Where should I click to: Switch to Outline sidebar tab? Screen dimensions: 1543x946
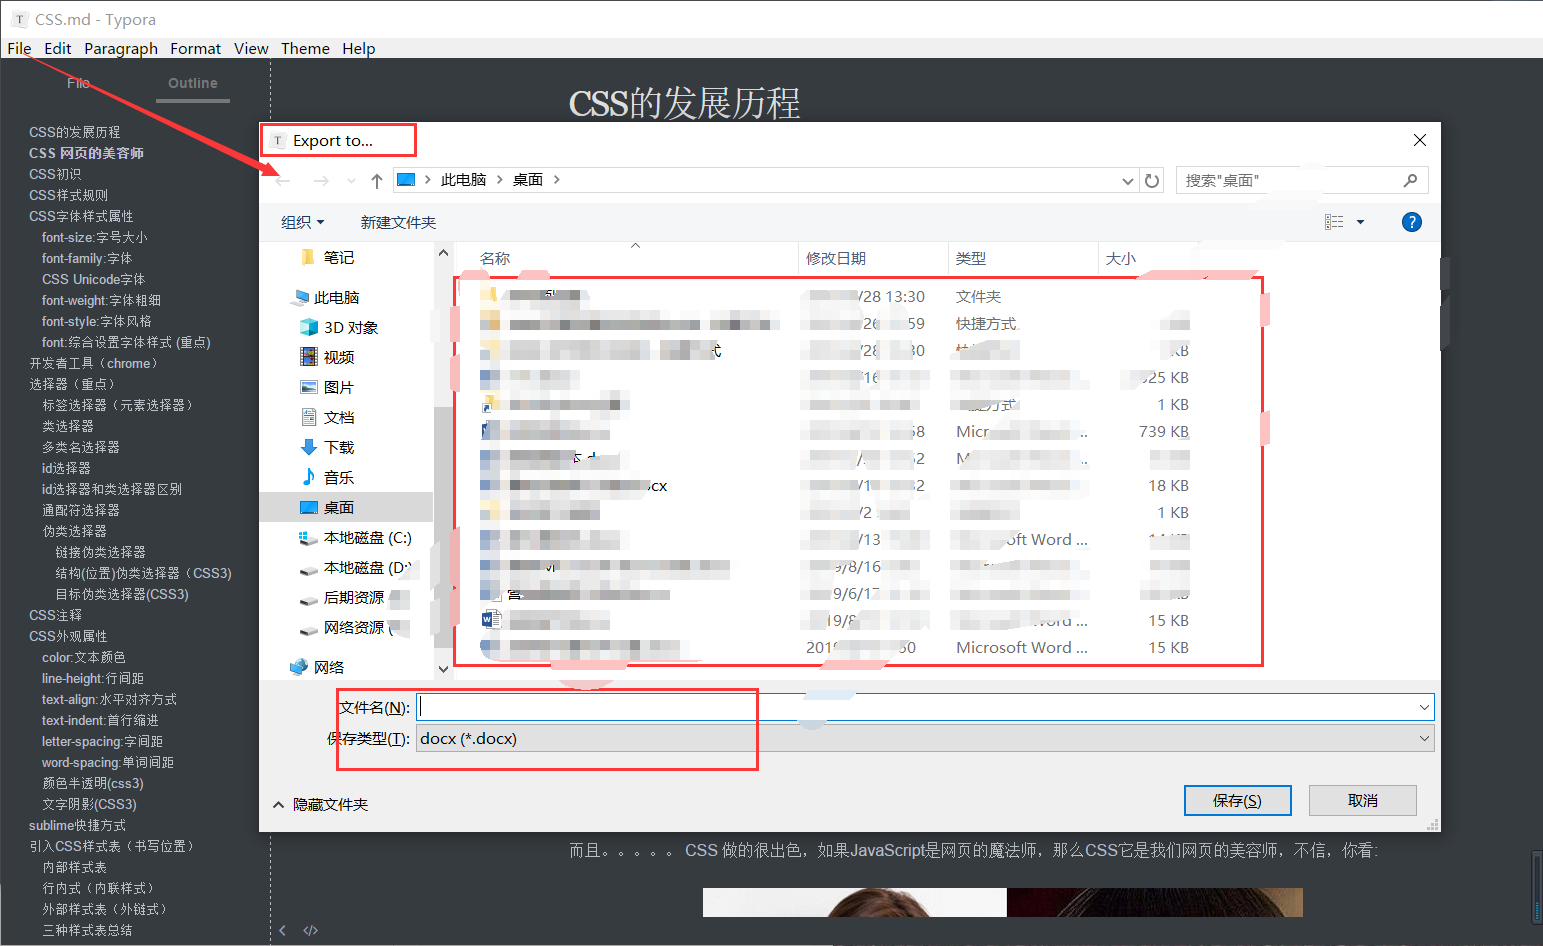pyautogui.click(x=193, y=84)
